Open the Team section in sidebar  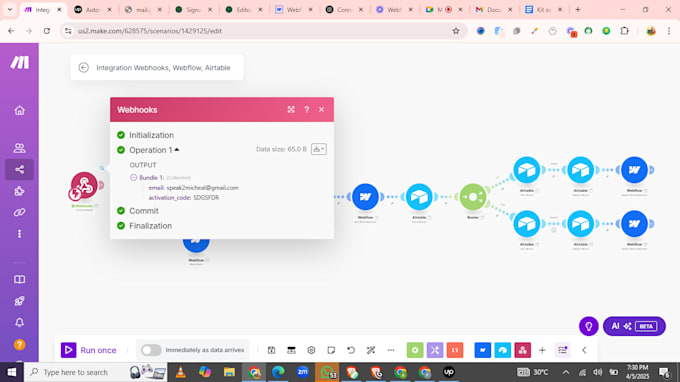(x=20, y=148)
